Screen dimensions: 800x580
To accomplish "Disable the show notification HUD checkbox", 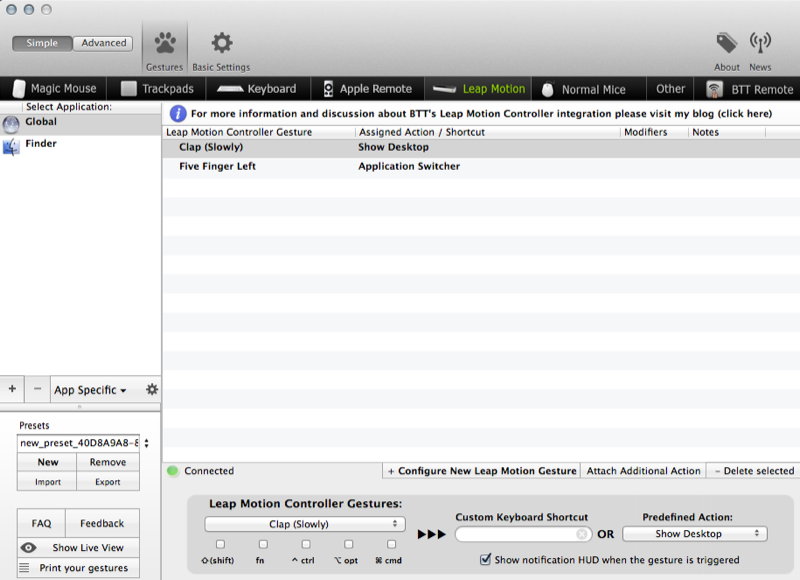I will coord(486,560).
